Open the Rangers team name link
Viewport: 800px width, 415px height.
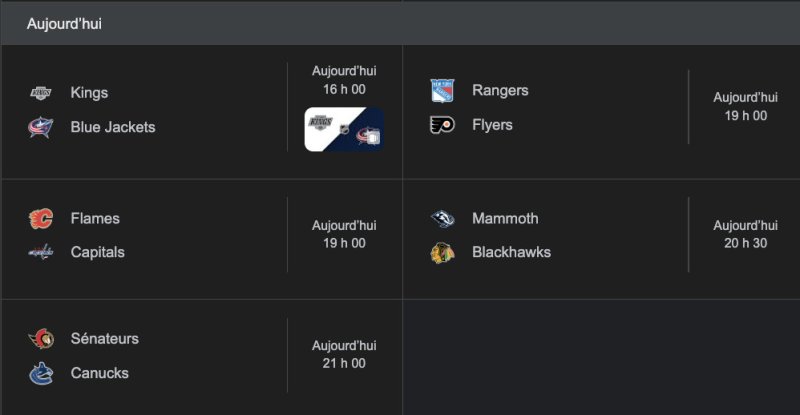click(x=500, y=91)
